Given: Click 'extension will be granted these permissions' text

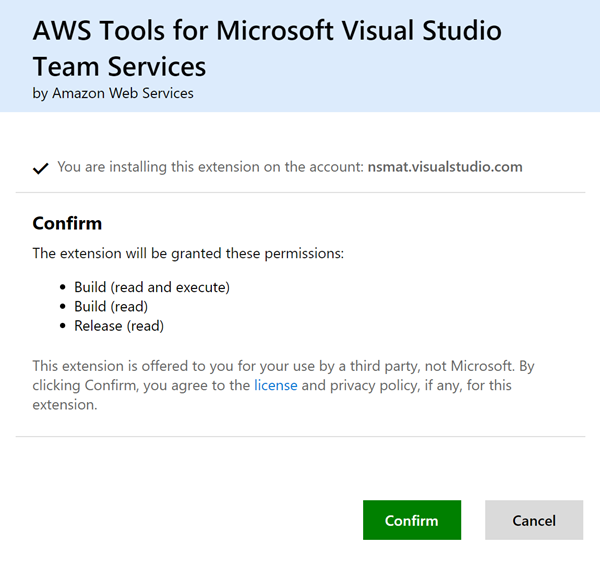Looking at the screenshot, I should 188,254.
